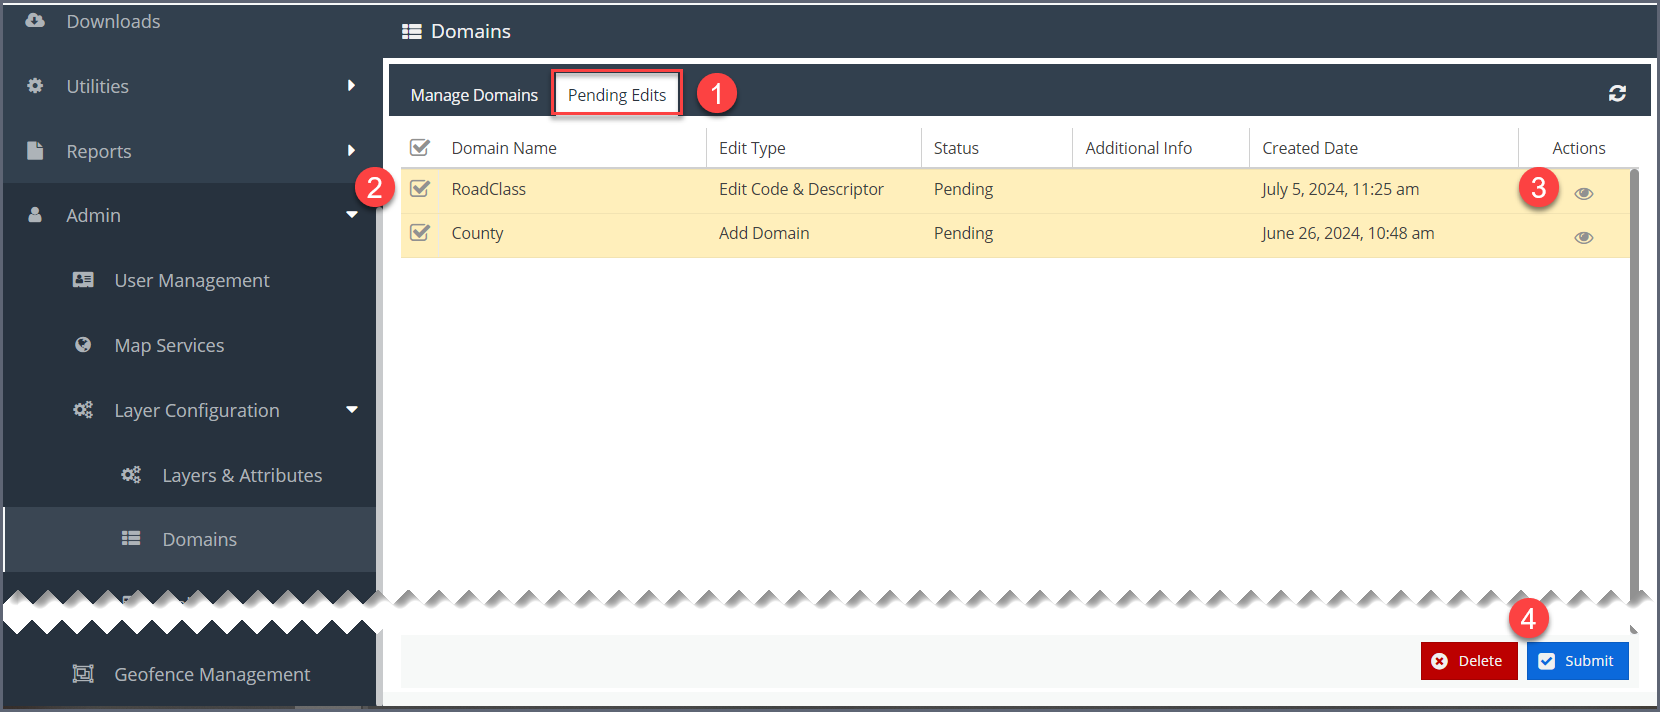
Task: Click the Geofence Management icon
Action: (83, 674)
